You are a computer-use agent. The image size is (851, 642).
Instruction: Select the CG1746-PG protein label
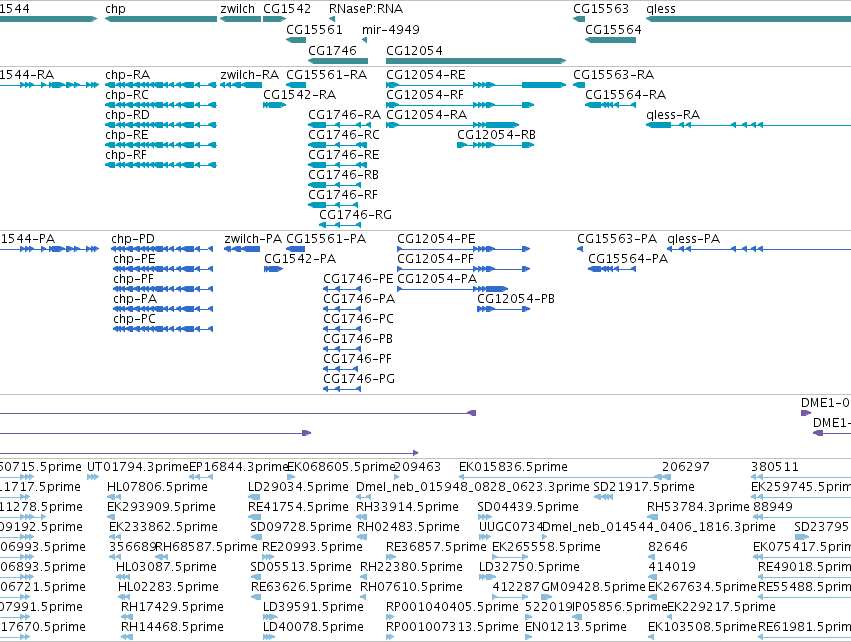click(x=359, y=378)
